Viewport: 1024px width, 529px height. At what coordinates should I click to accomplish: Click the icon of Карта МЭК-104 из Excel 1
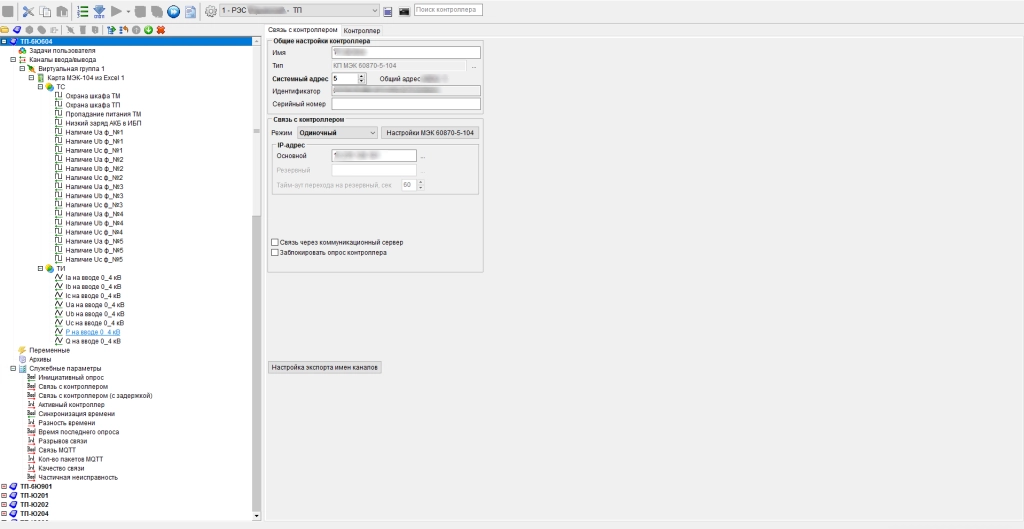(x=40, y=78)
